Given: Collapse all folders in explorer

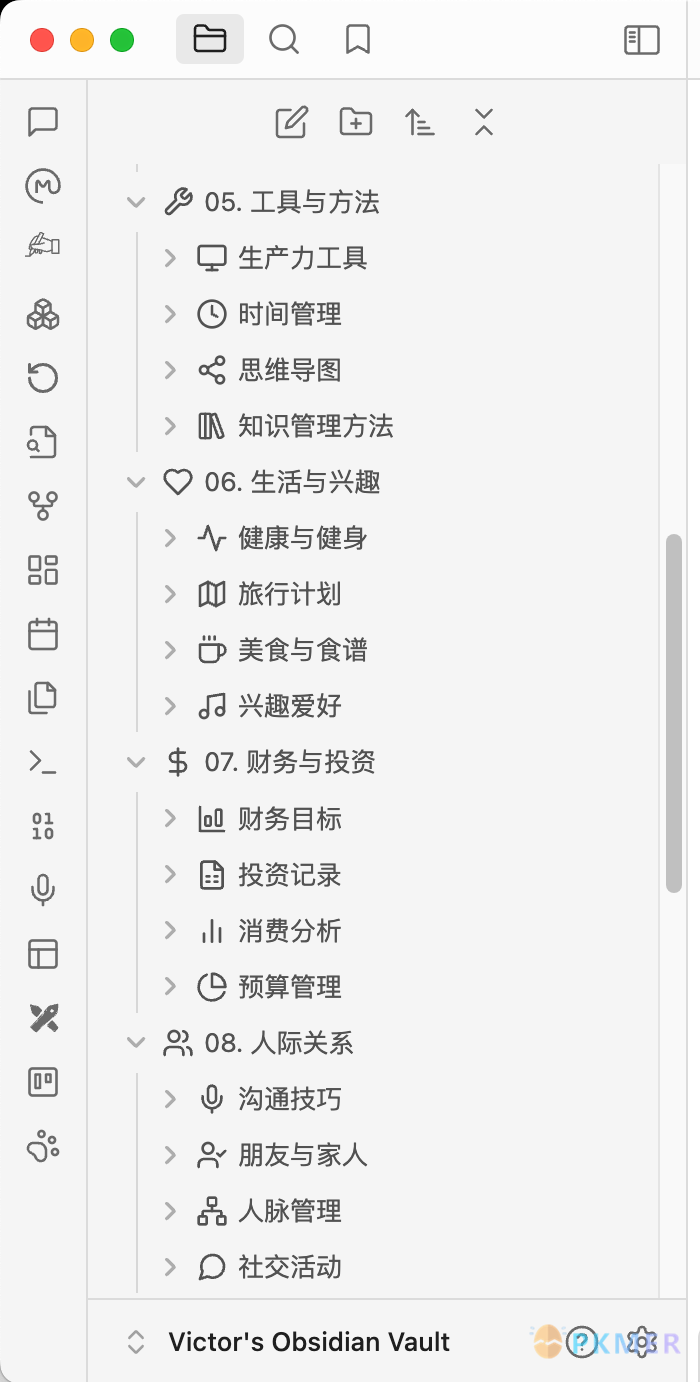Looking at the screenshot, I should [x=484, y=122].
